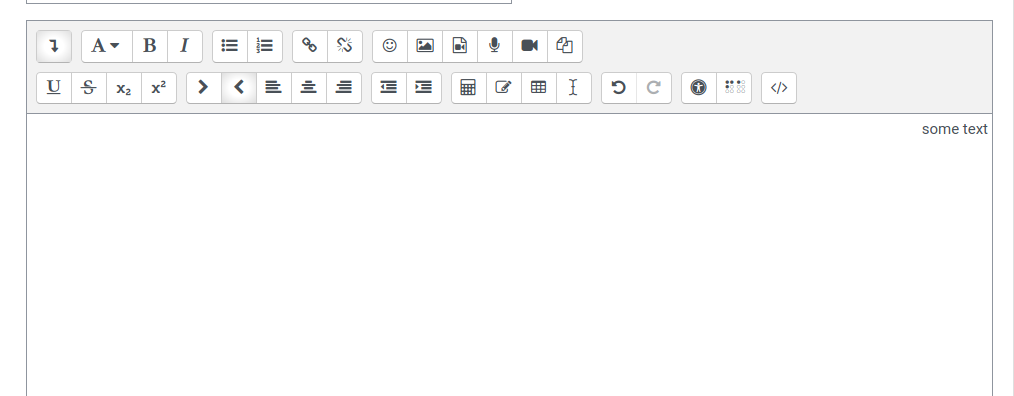This screenshot has height=396, width=1014.
Task: Insert a table
Action: coord(539,87)
